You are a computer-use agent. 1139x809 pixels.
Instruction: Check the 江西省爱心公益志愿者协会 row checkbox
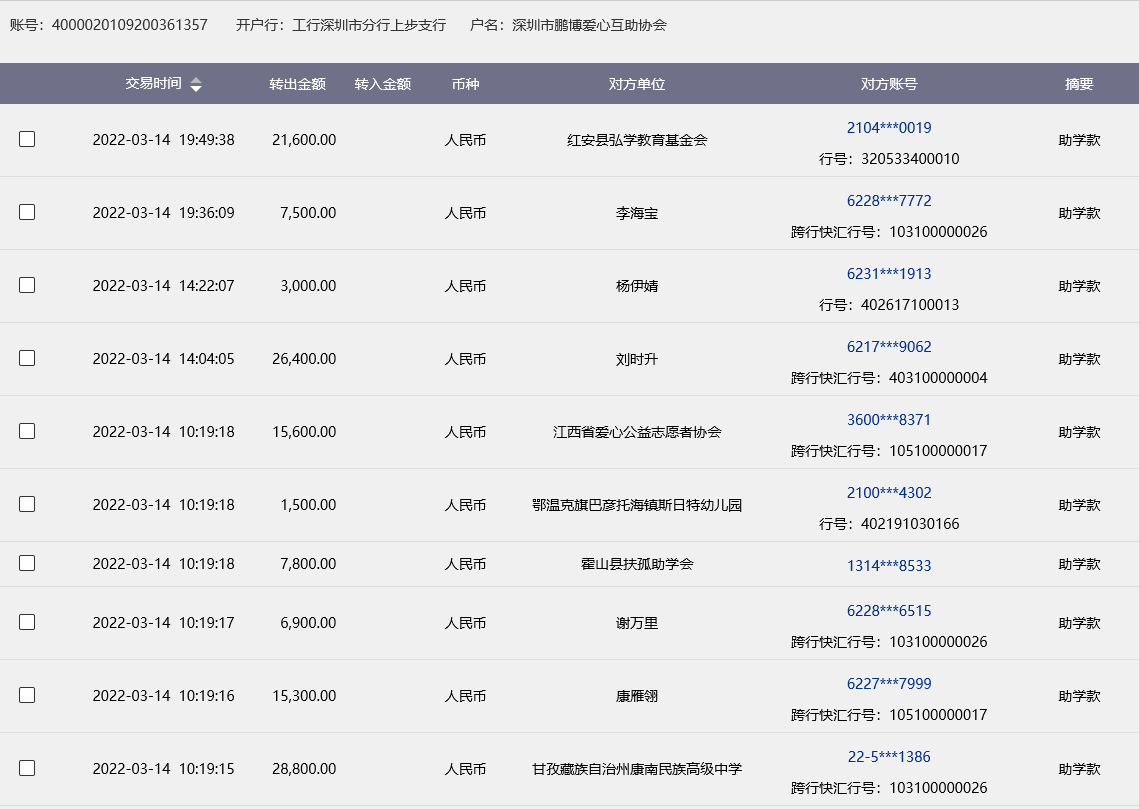click(27, 431)
